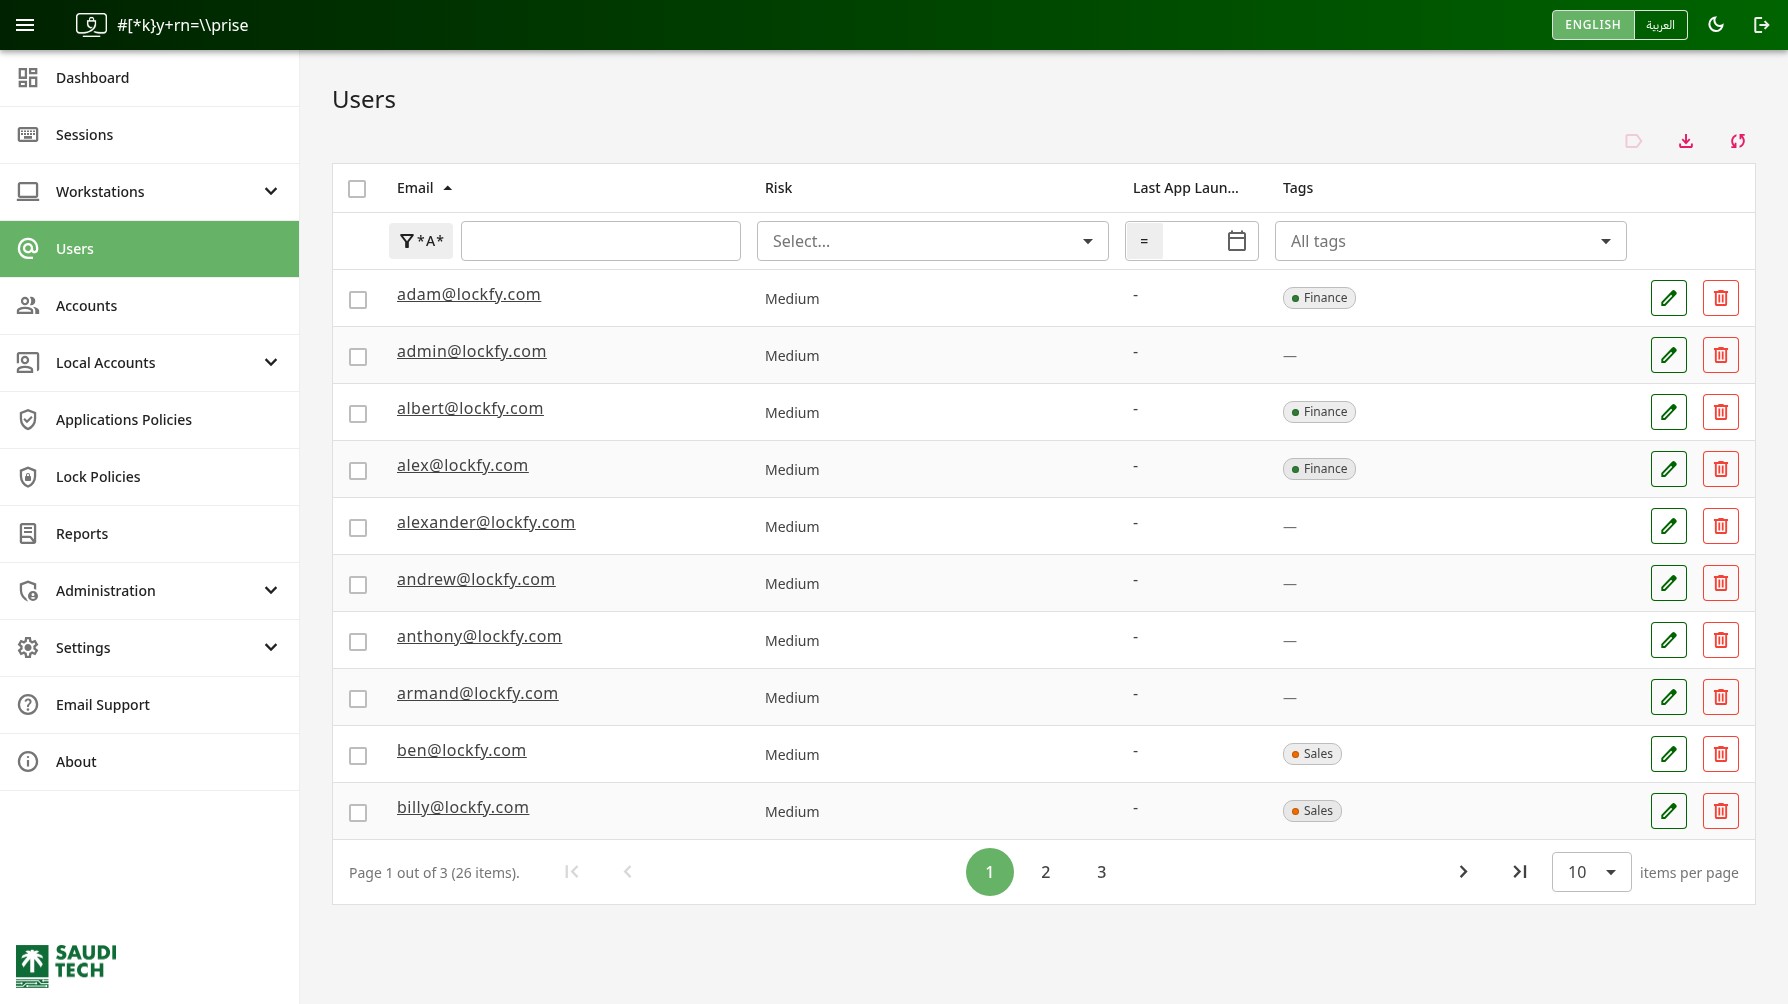Check the andrew@lockfy.com row checkbox
1788x1004 pixels.
pyautogui.click(x=358, y=585)
